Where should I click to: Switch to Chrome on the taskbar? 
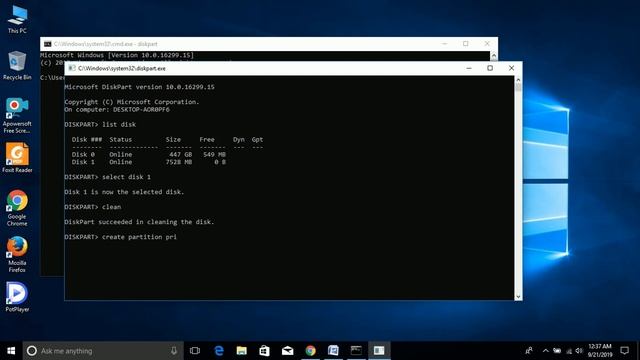tap(310, 351)
